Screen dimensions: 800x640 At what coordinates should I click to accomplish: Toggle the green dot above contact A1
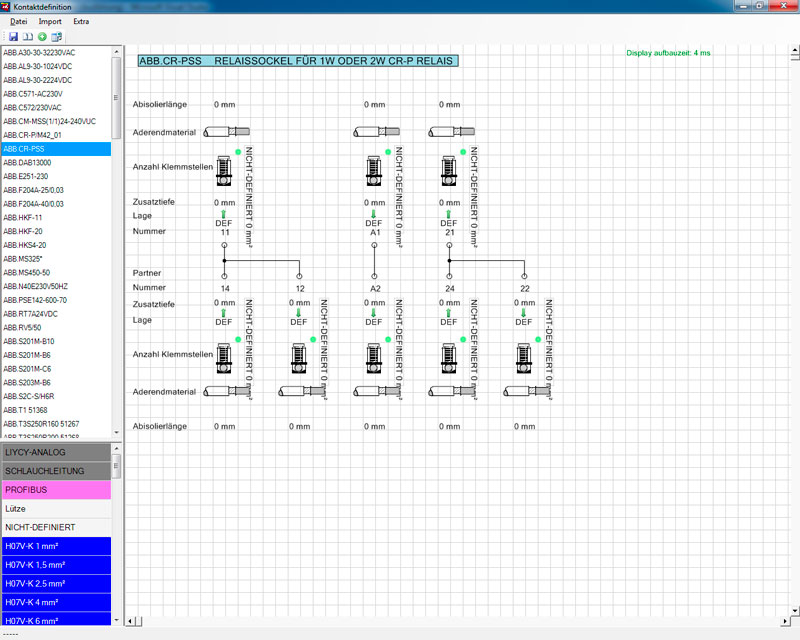(388, 151)
